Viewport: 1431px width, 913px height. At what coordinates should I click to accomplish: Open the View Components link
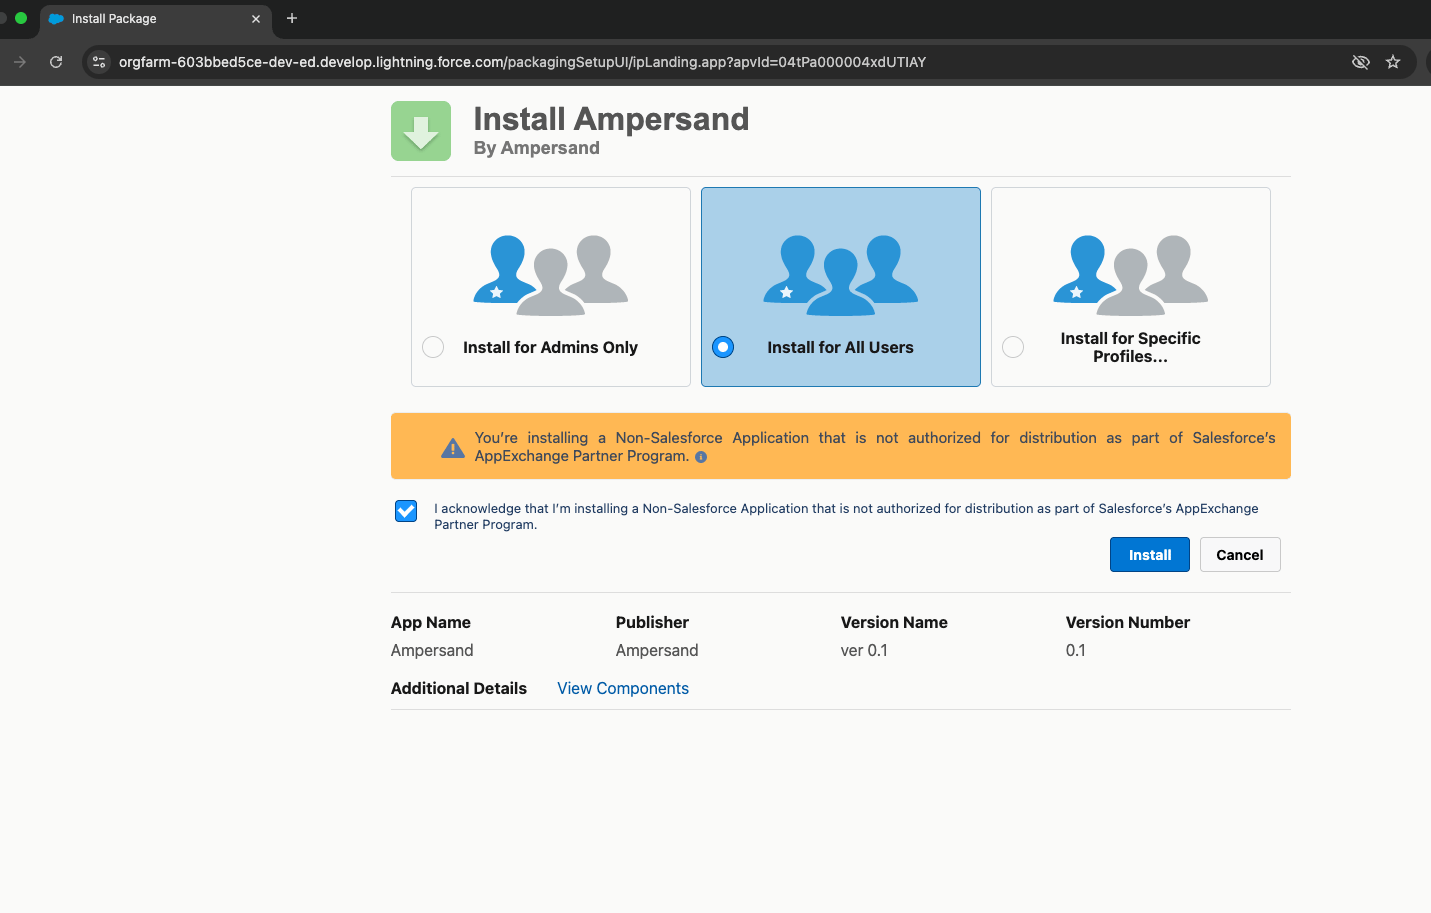[x=623, y=688]
